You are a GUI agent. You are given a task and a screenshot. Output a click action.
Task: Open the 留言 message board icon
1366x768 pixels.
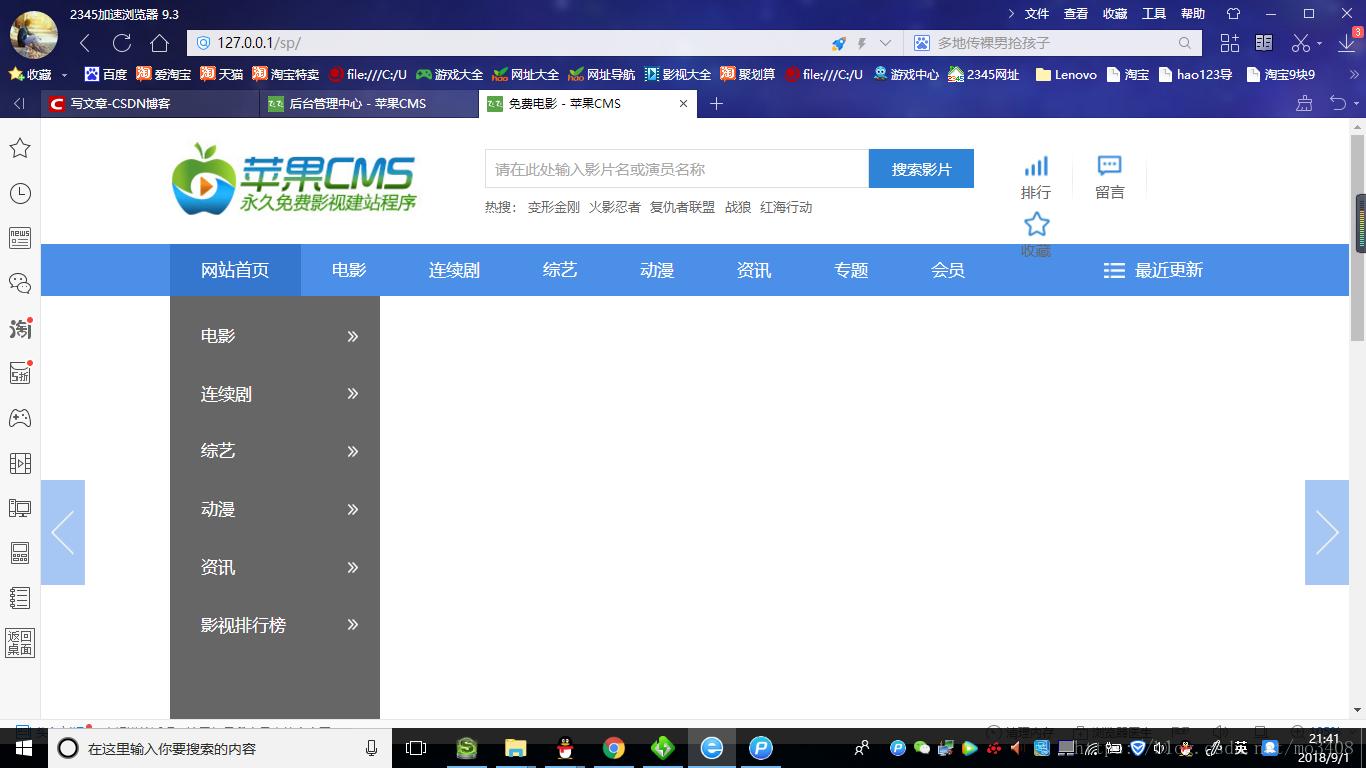point(1109,167)
